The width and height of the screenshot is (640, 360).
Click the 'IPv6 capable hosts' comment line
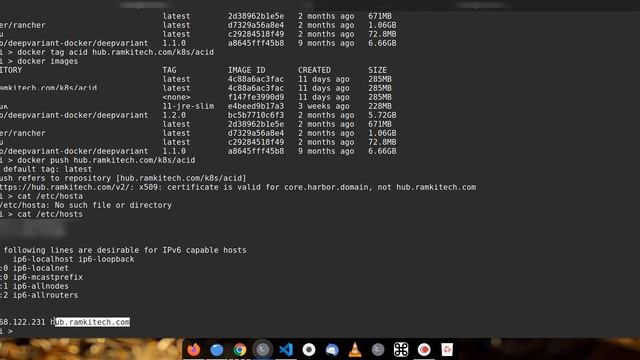coord(124,250)
